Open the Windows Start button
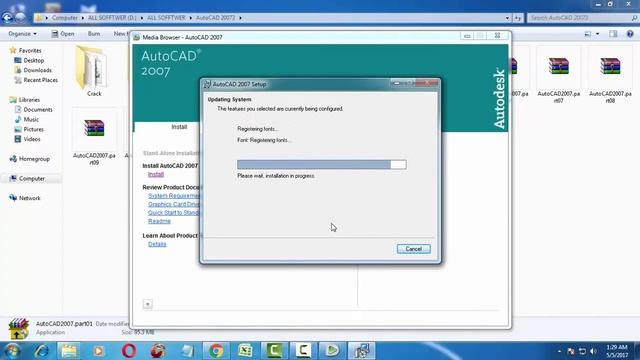 pyautogui.click(x=12, y=351)
